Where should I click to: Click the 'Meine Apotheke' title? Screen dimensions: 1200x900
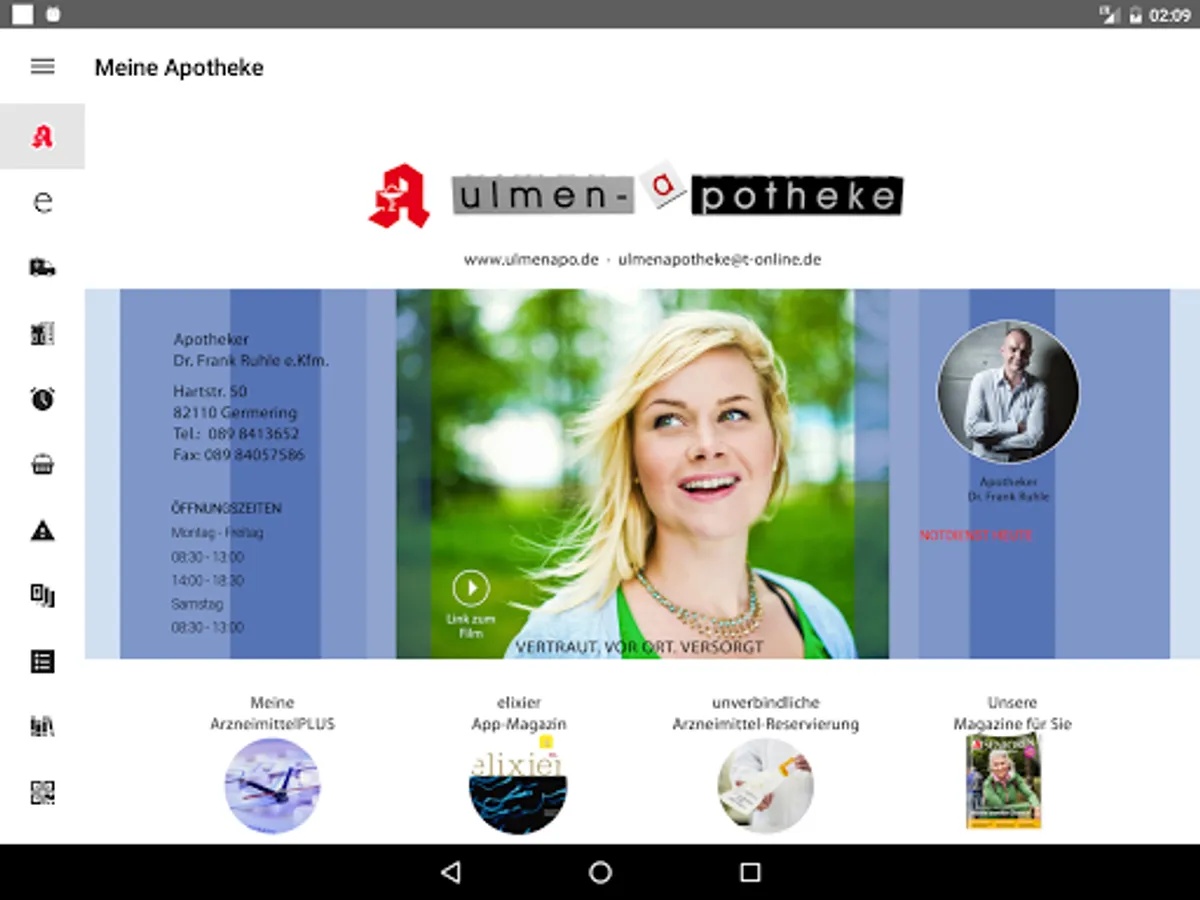(179, 68)
